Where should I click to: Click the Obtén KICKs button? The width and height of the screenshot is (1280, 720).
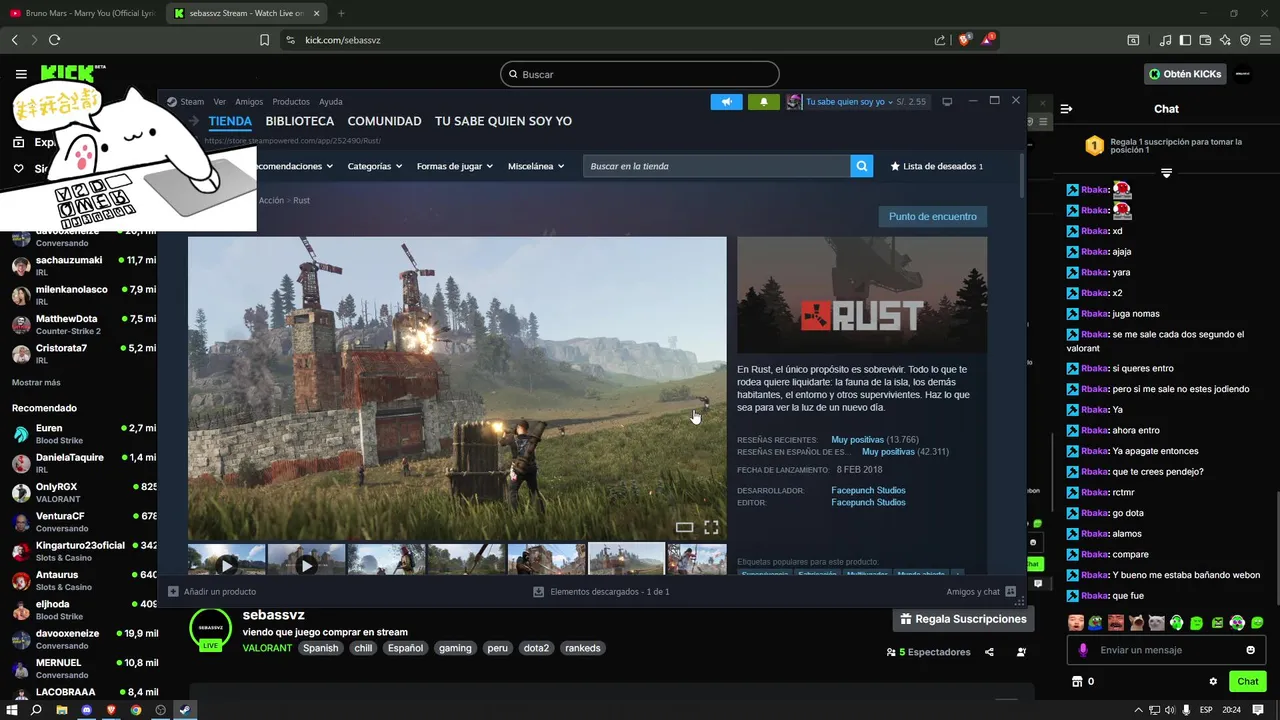coord(1185,74)
